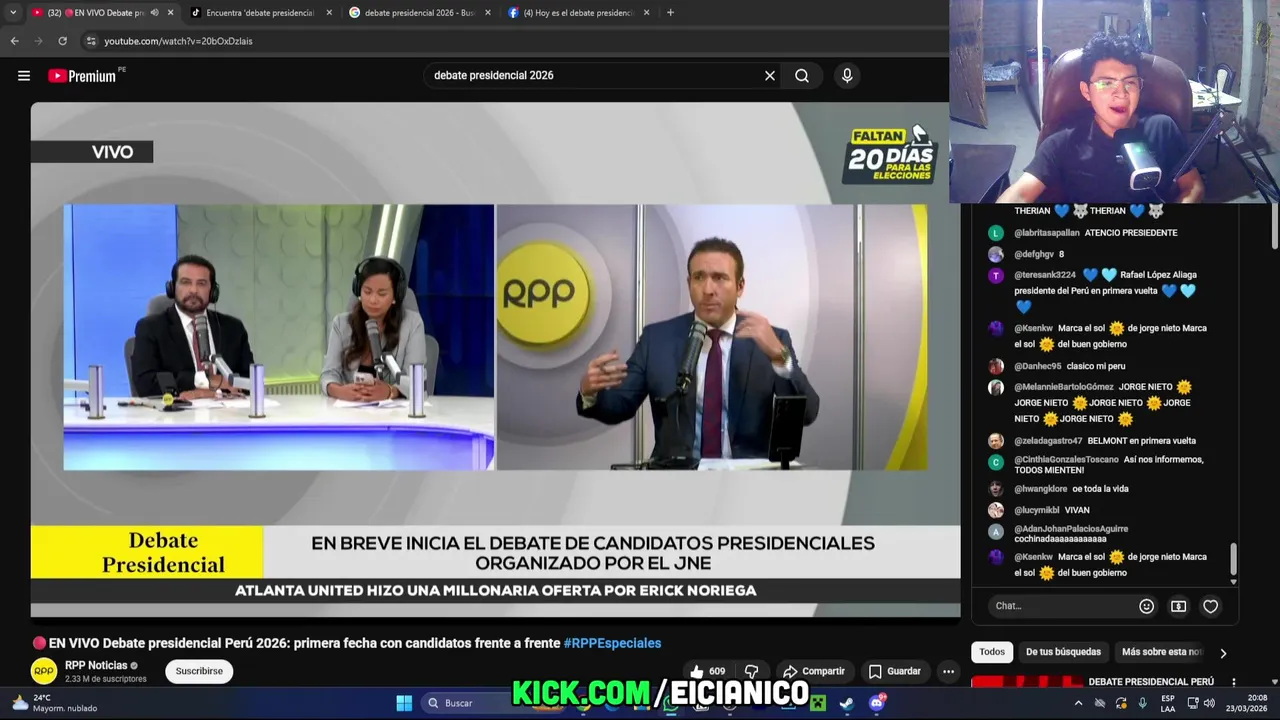The image size is (1280, 720).
Task: Open the chat emoji picker
Action: 1147,606
